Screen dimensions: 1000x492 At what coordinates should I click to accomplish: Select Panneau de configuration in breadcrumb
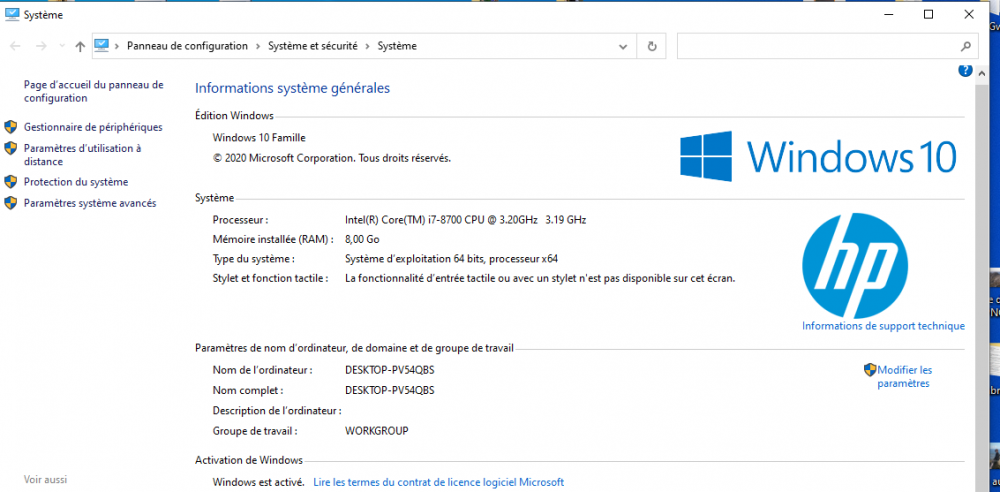[x=187, y=46]
